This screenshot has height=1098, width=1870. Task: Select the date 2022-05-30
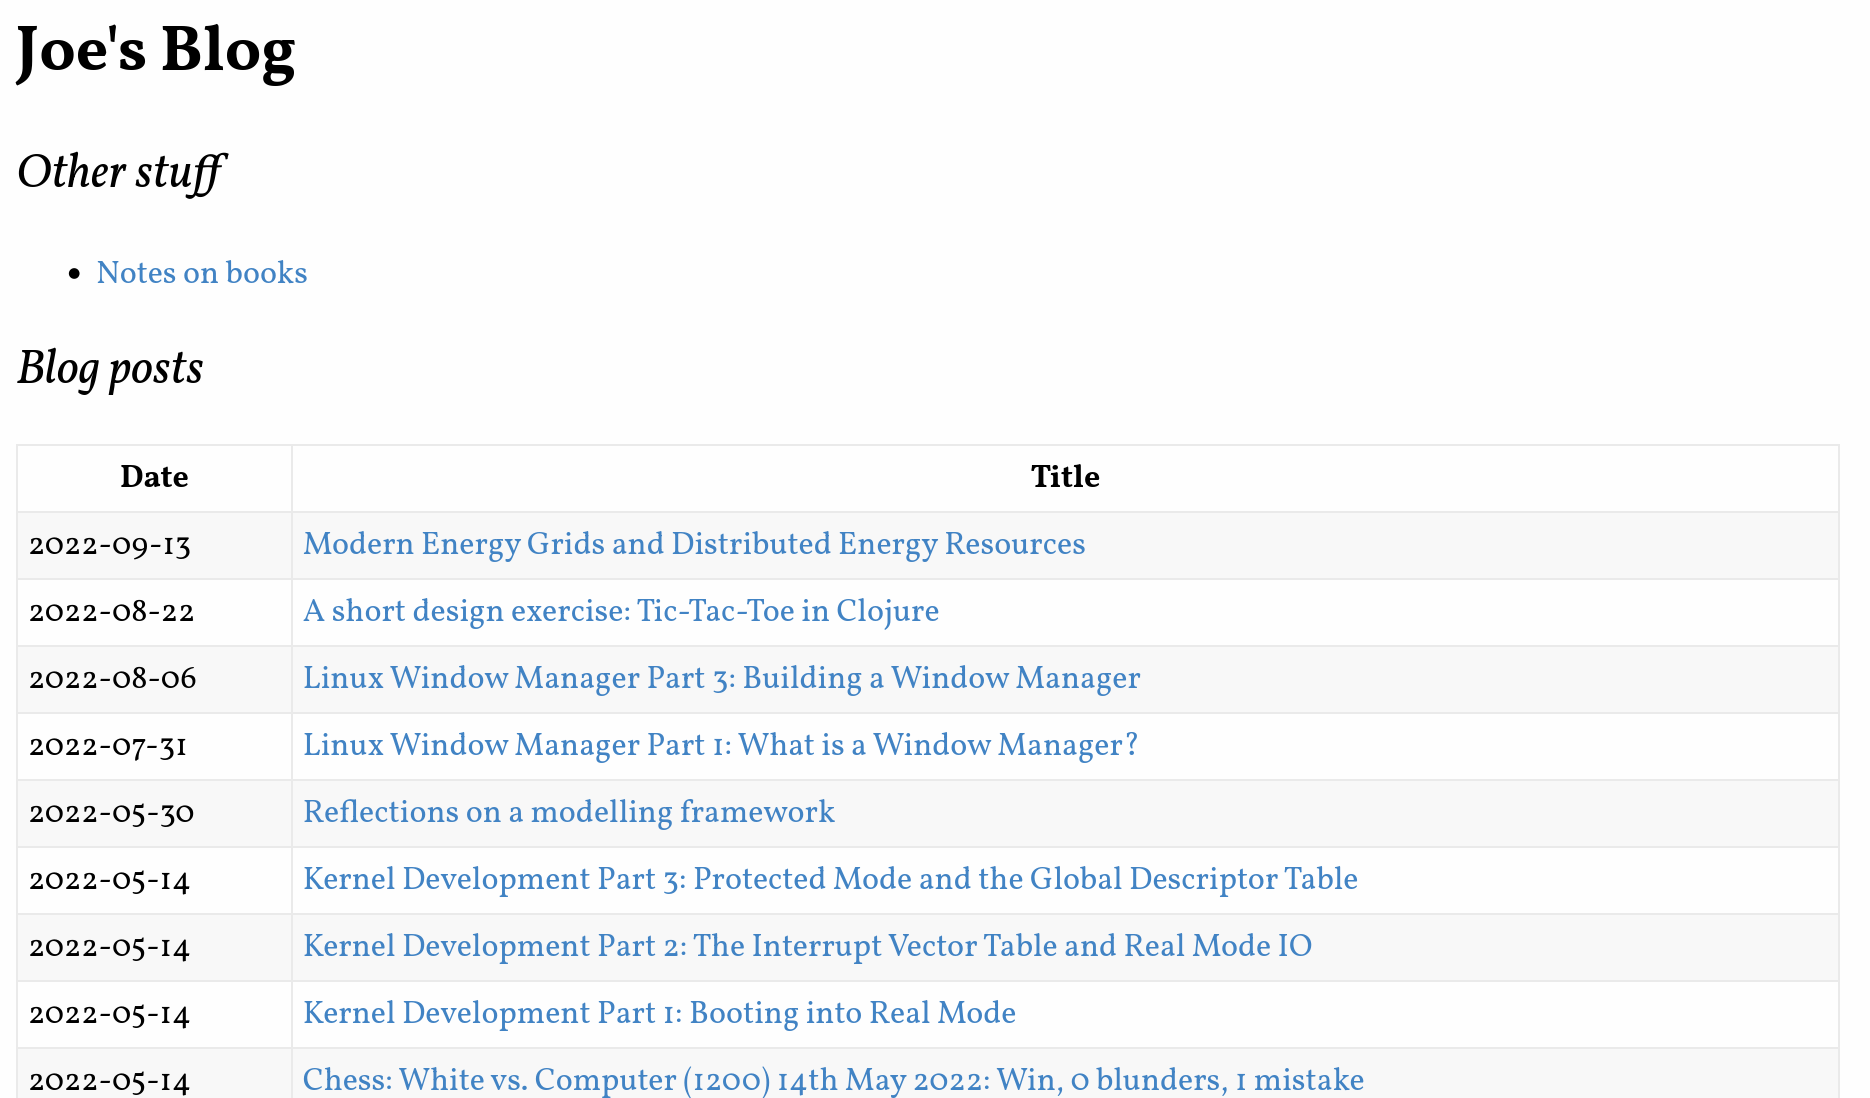click(112, 813)
